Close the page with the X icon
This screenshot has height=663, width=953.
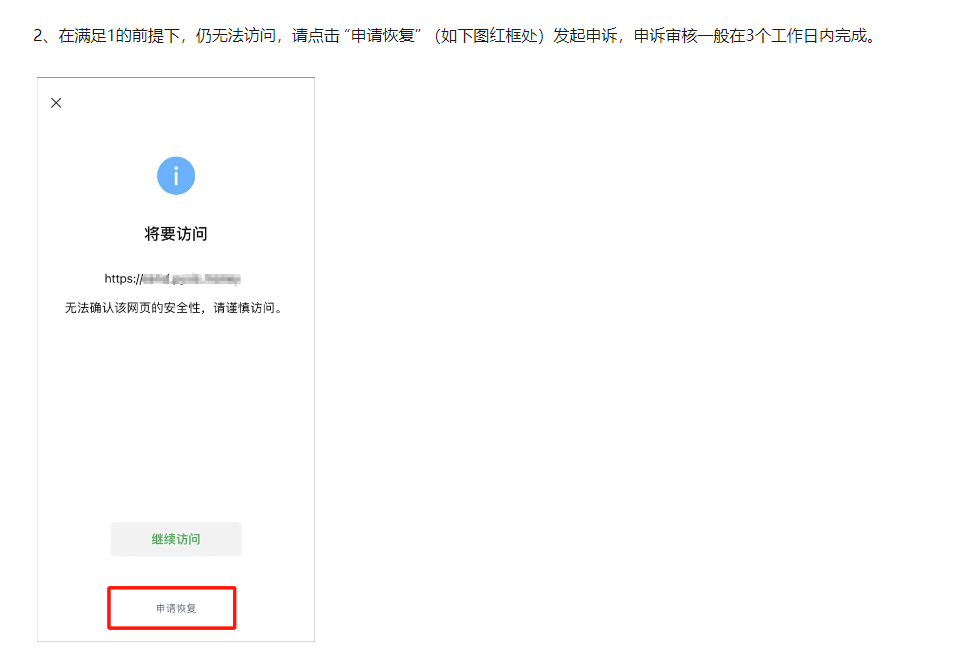pos(56,103)
